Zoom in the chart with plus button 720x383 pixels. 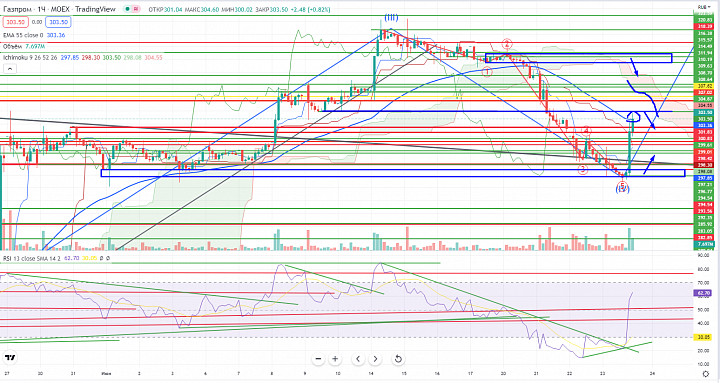[335, 359]
